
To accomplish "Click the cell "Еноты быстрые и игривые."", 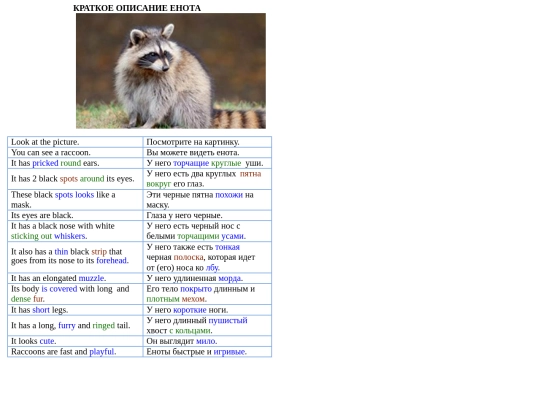I will pos(207,352).
